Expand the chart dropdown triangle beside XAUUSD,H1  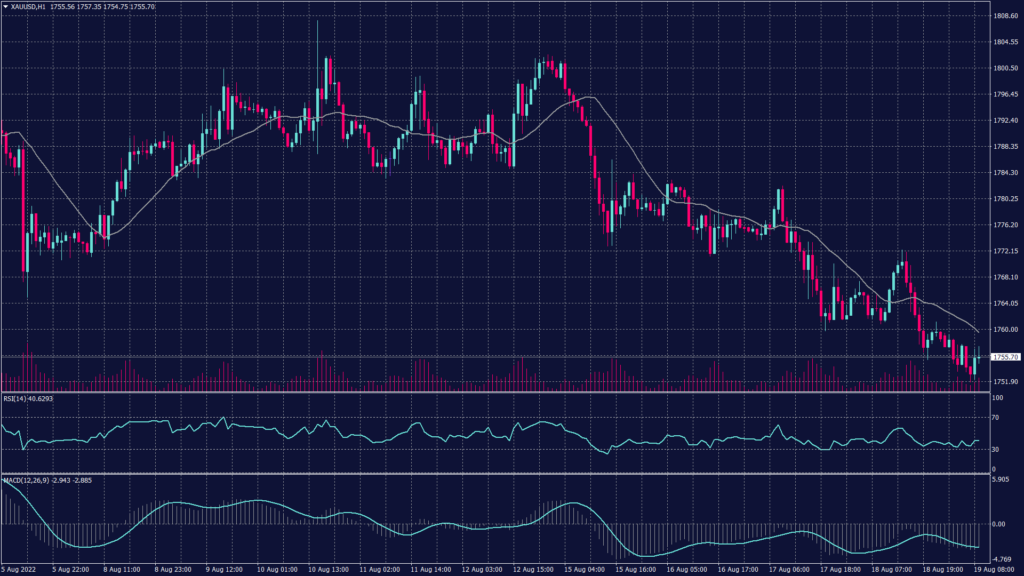point(8,5)
